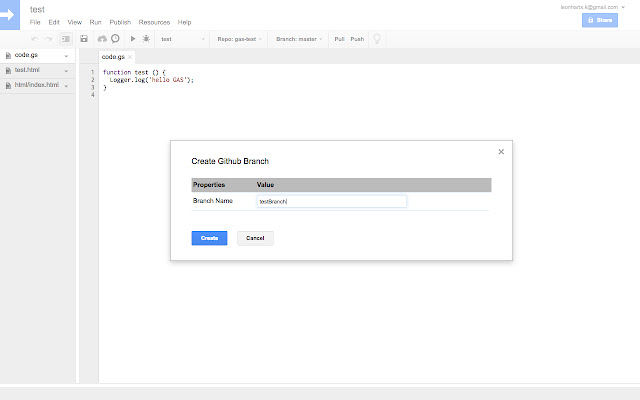This screenshot has width=640, height=400.
Task: Click the Push button in toolbar
Action: pyautogui.click(x=357, y=39)
